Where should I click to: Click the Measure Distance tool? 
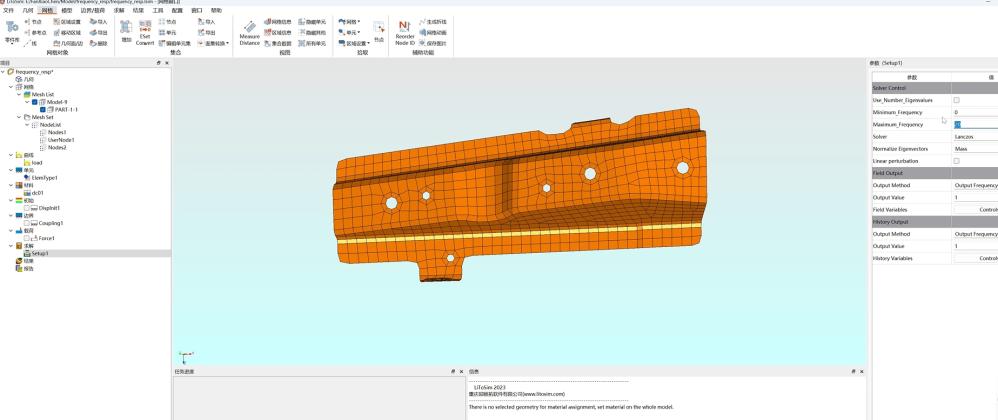pyautogui.click(x=250, y=32)
